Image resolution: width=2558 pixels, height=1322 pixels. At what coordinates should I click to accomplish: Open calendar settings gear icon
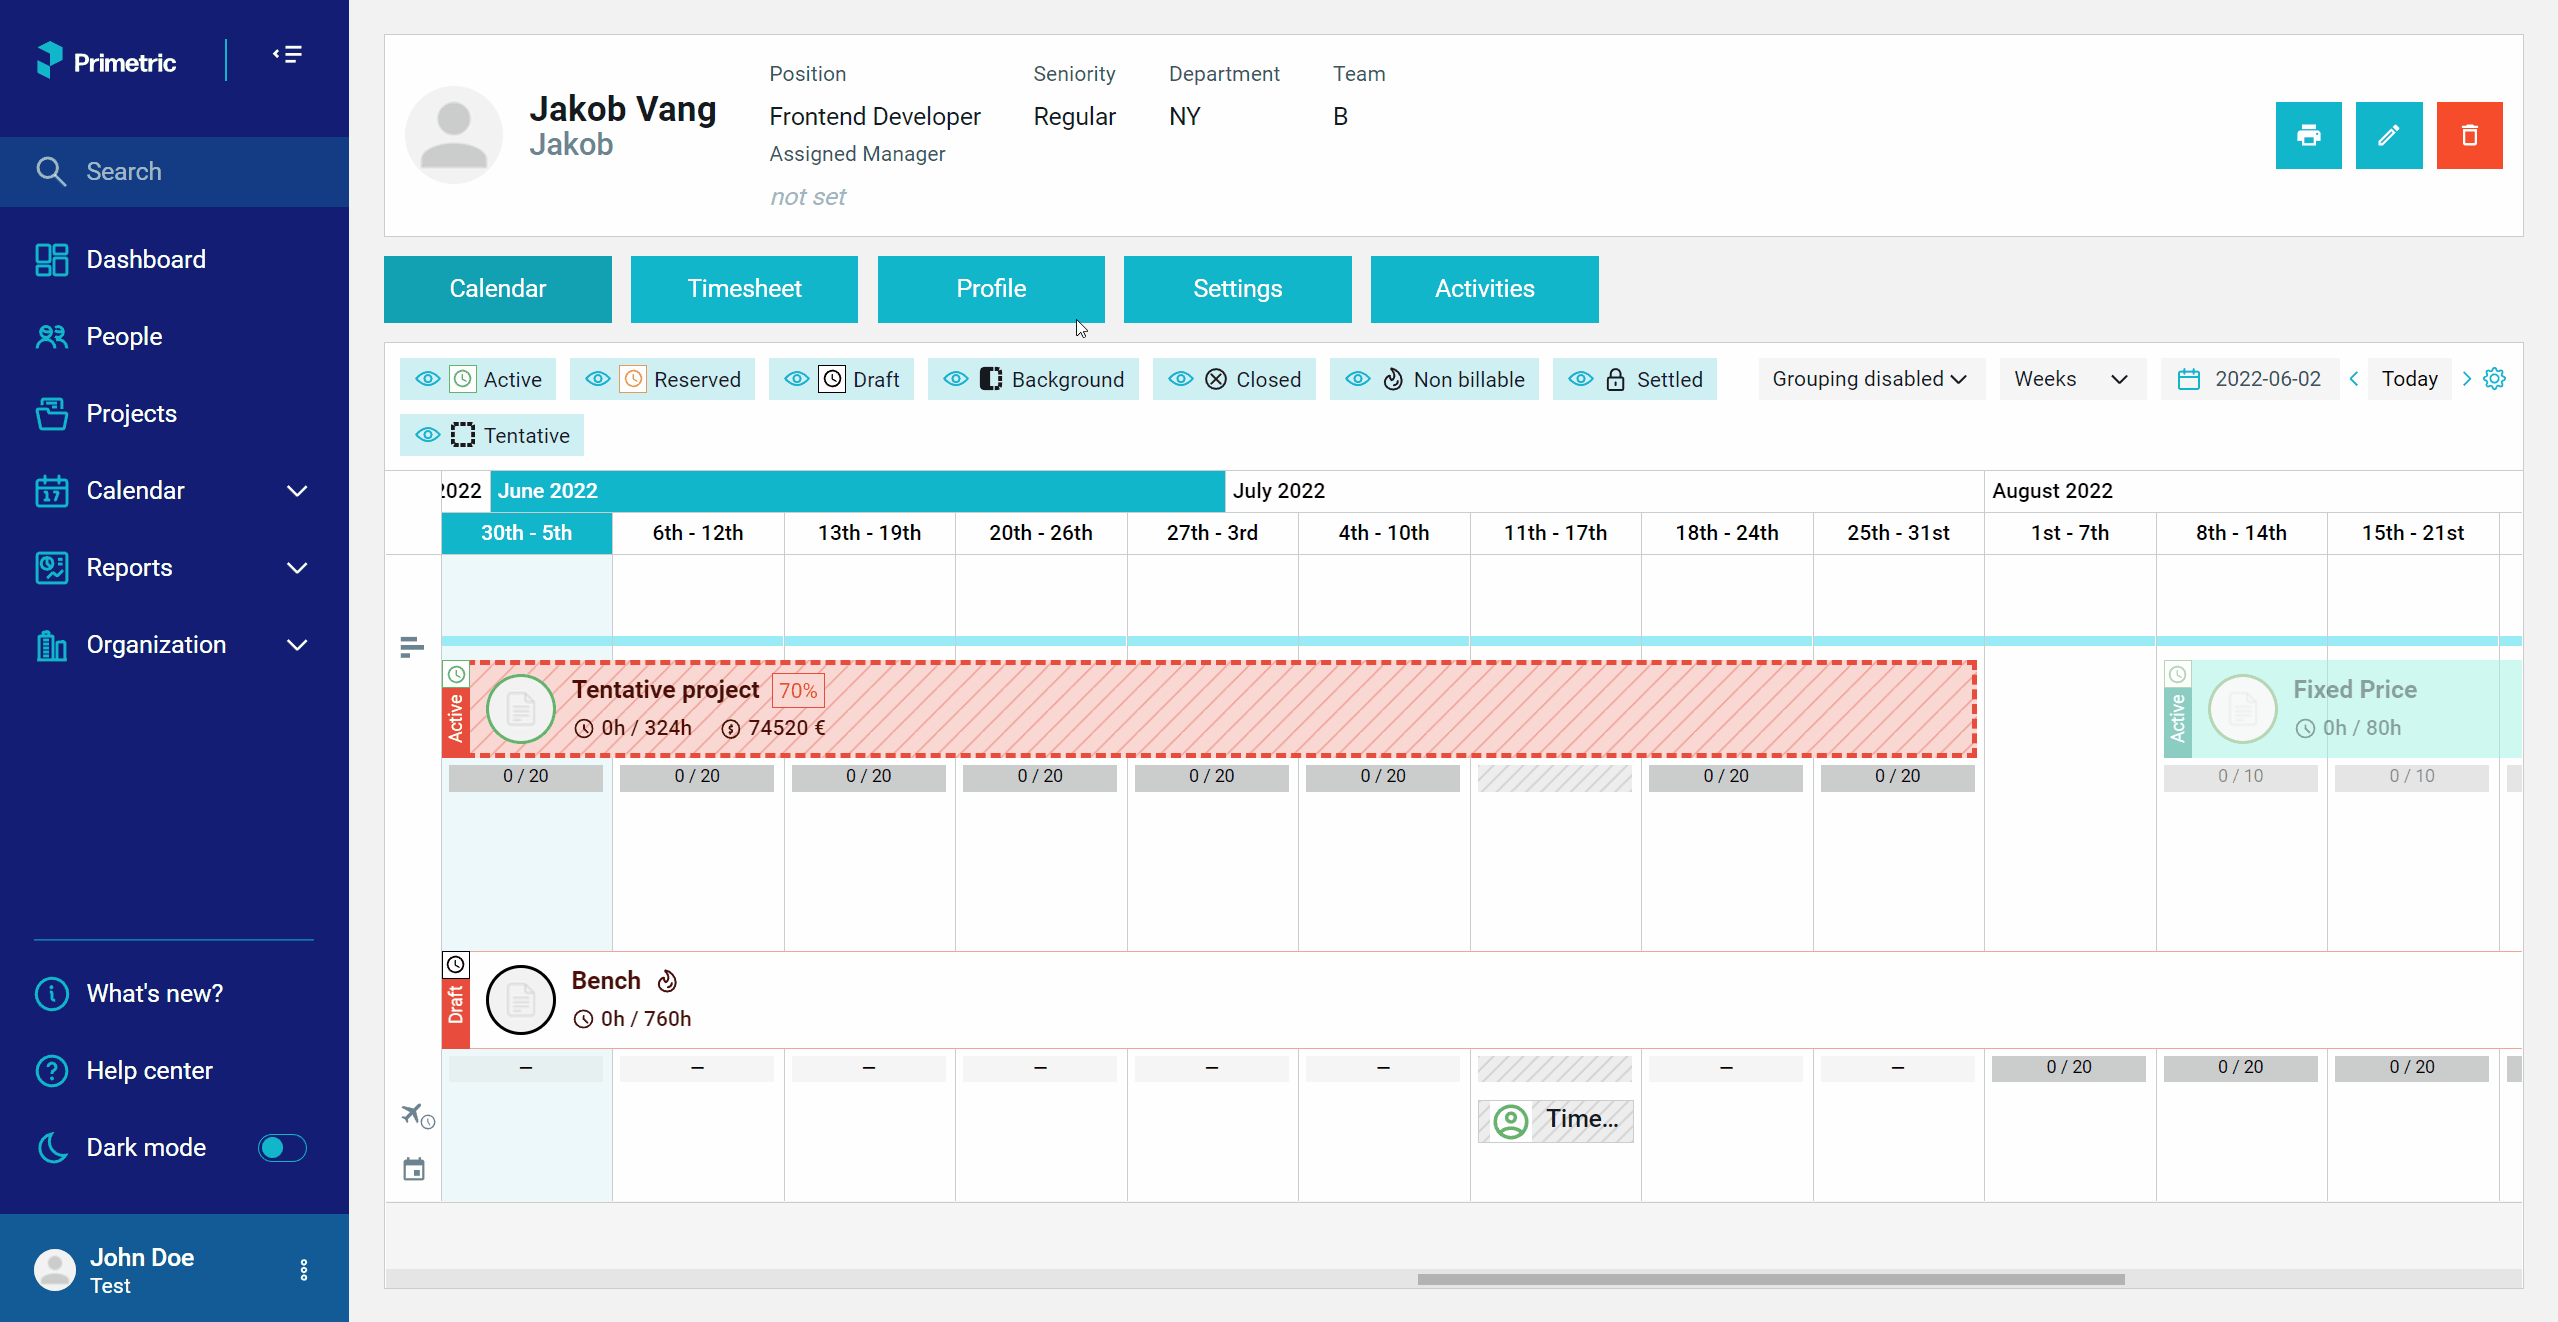(2495, 379)
